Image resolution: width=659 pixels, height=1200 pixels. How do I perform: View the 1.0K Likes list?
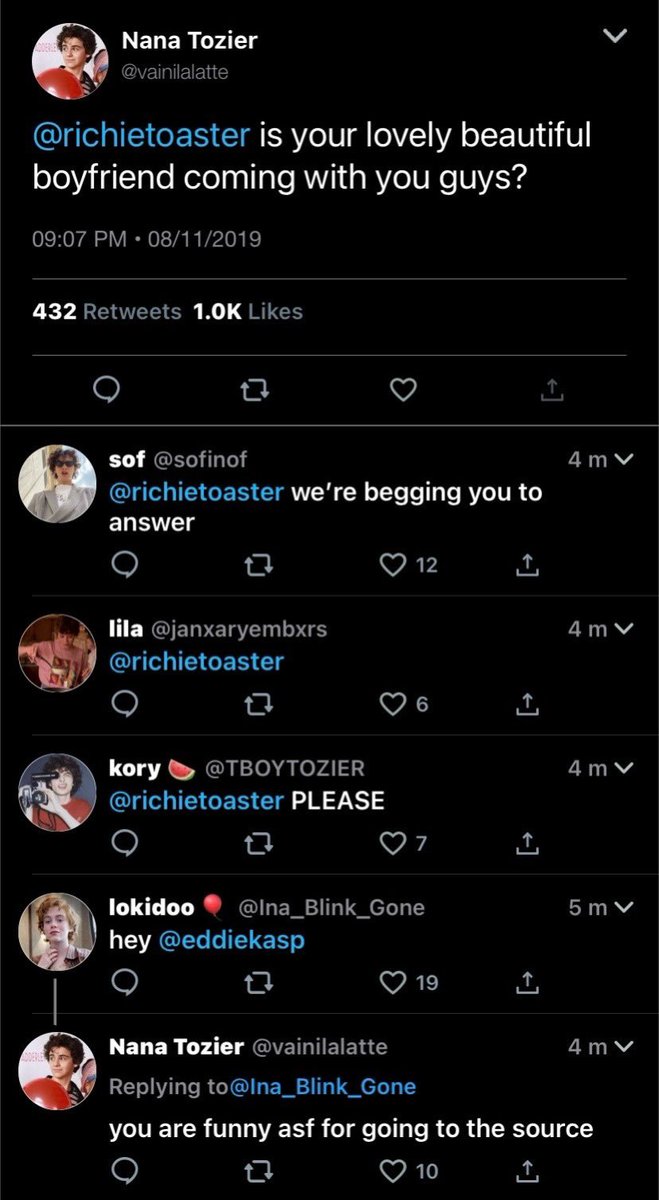point(247,312)
